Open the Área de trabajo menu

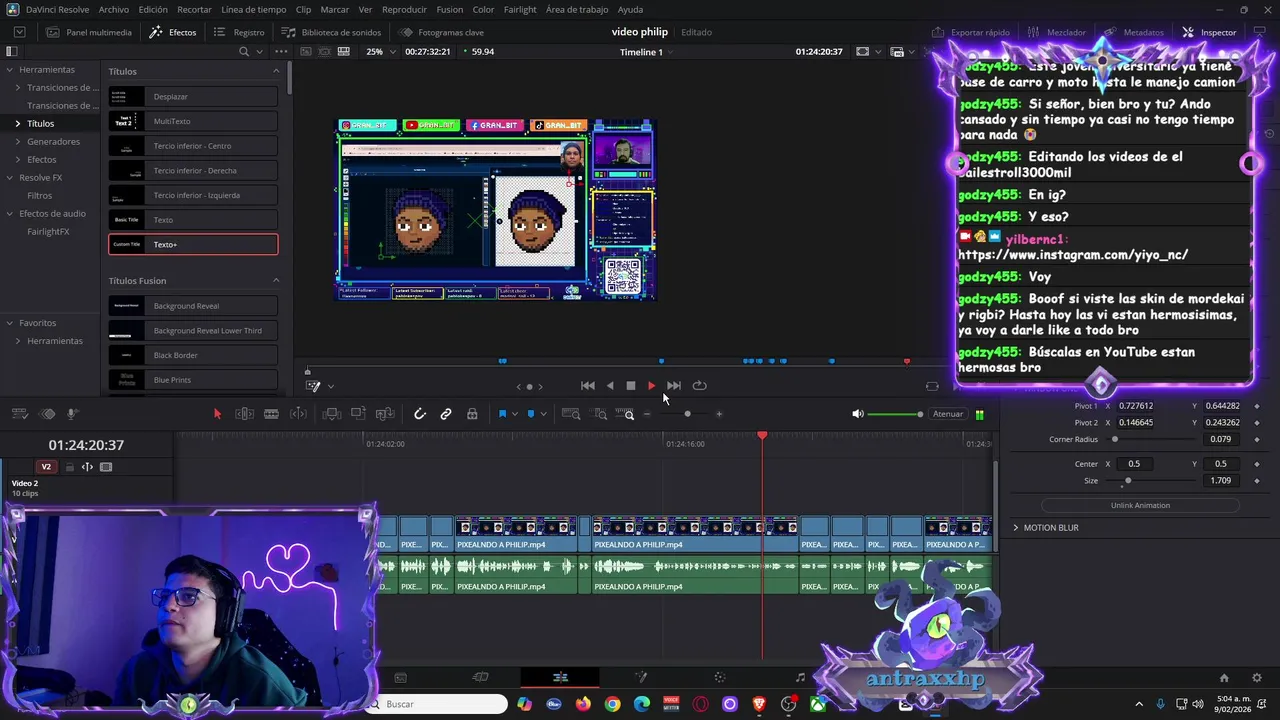point(577,9)
